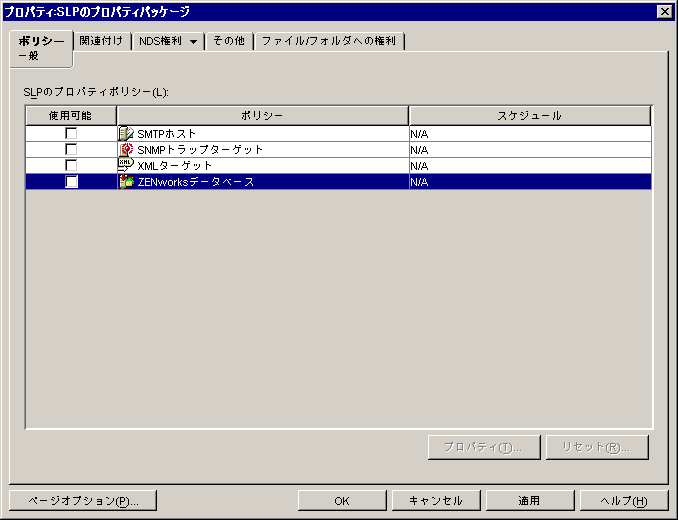Open help with ヘルプ(H) button
The width and height of the screenshot is (678, 520).
[624, 501]
